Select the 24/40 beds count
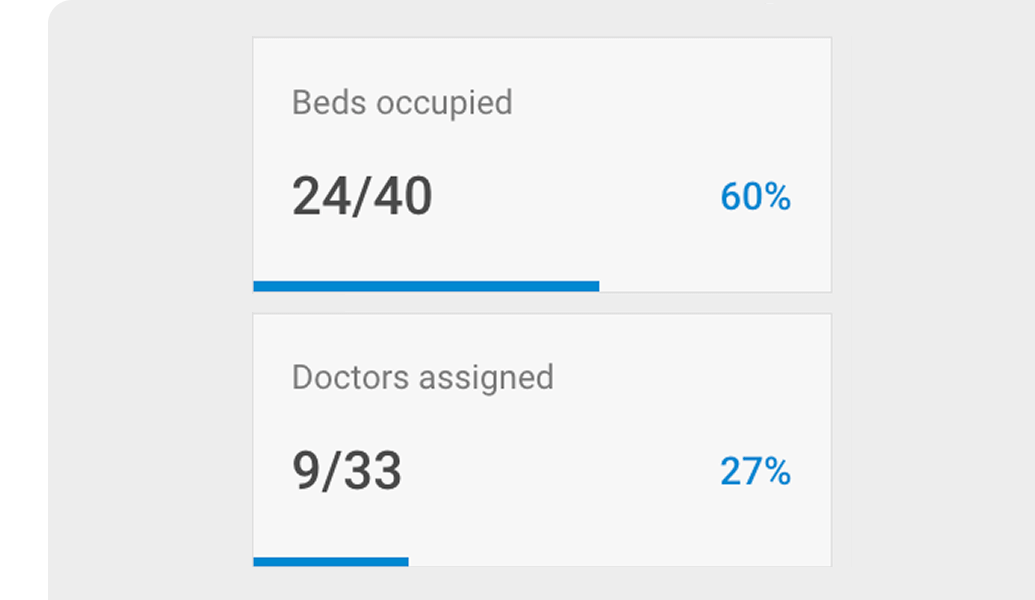This screenshot has width=1035, height=600. (362, 196)
